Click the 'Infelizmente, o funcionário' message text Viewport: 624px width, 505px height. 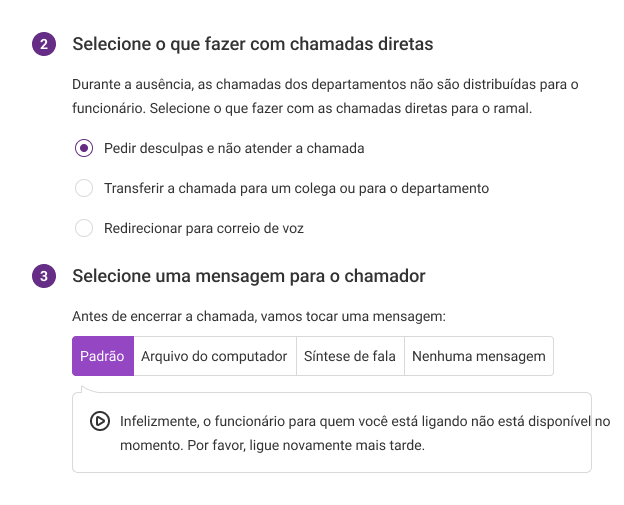pyautogui.click(x=365, y=433)
